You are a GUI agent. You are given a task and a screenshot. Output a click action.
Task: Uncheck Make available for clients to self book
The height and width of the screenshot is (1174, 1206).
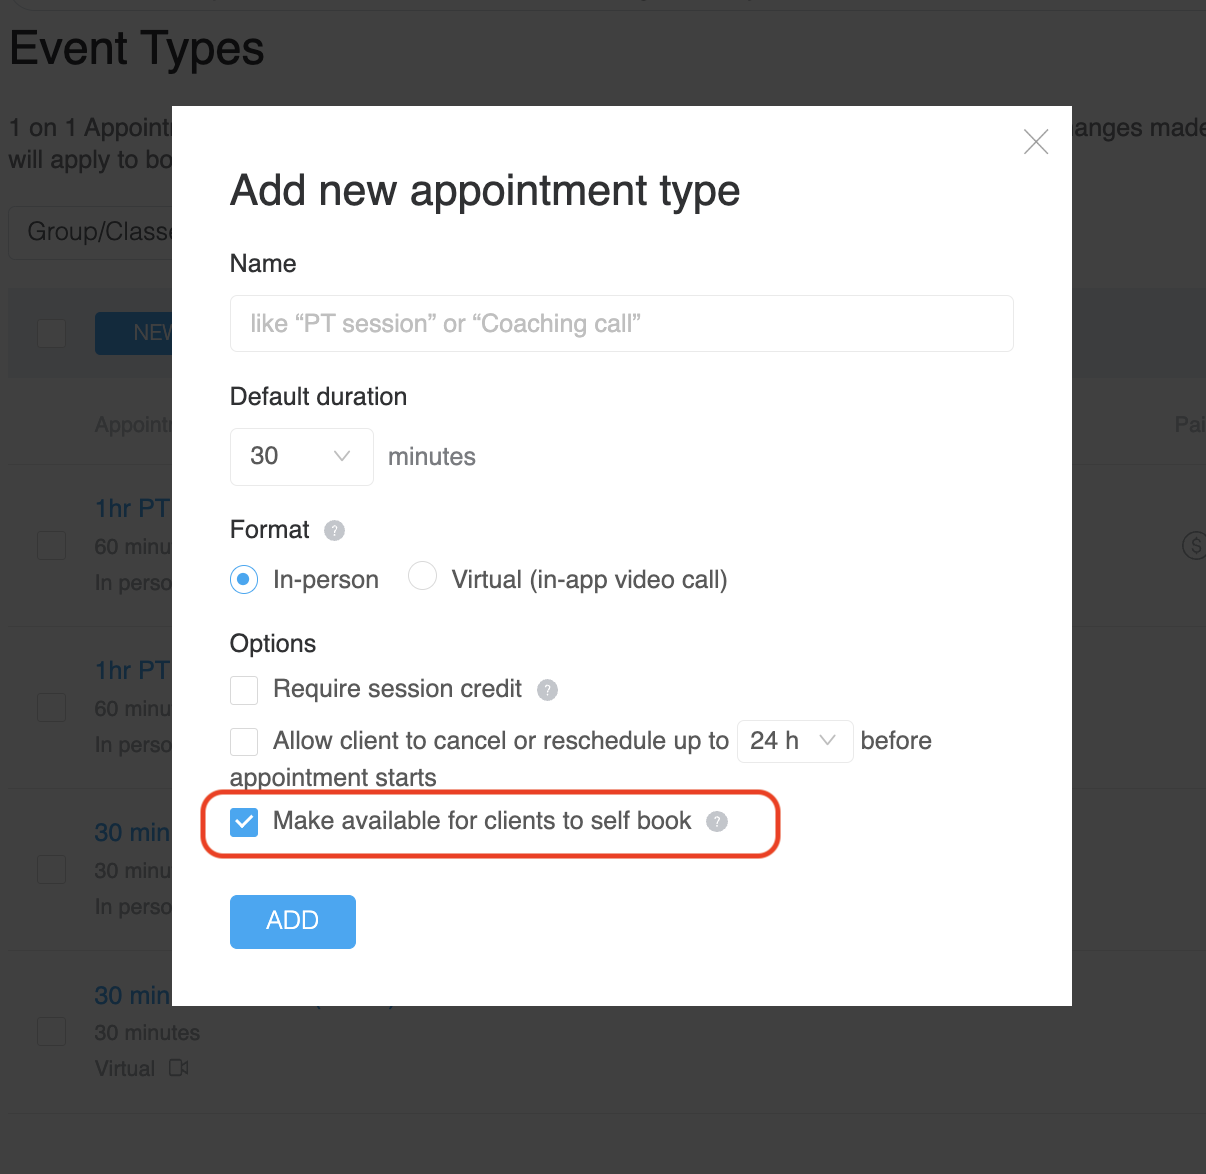coord(244,822)
